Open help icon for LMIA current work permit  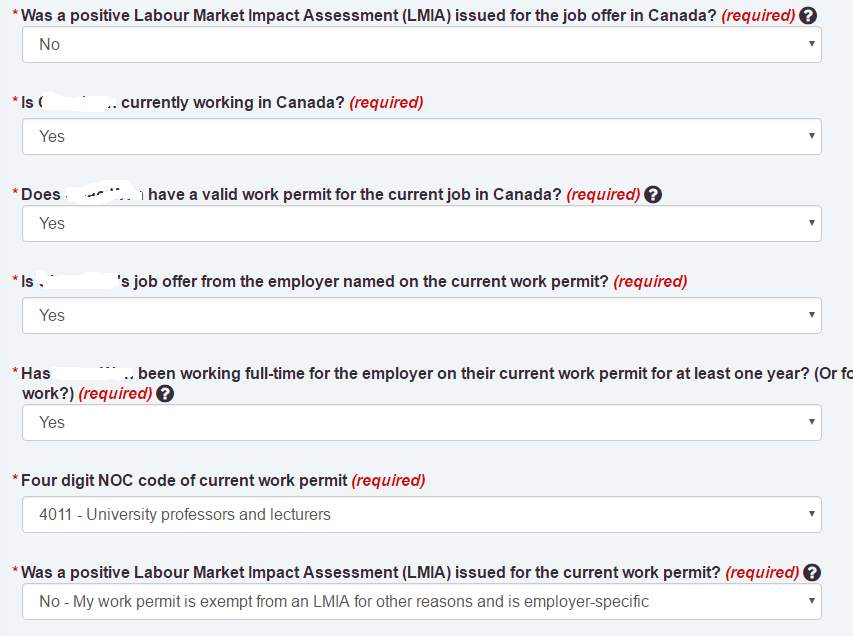pos(812,573)
